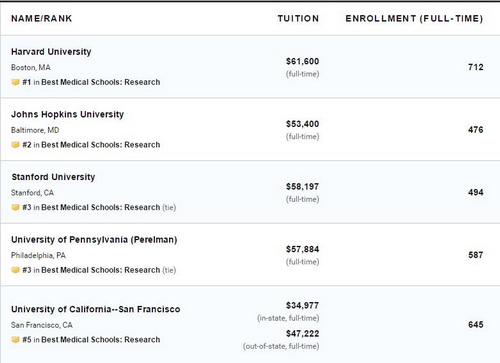Open the Stanford University school page
The height and width of the screenshot is (363, 500).
coord(53,177)
